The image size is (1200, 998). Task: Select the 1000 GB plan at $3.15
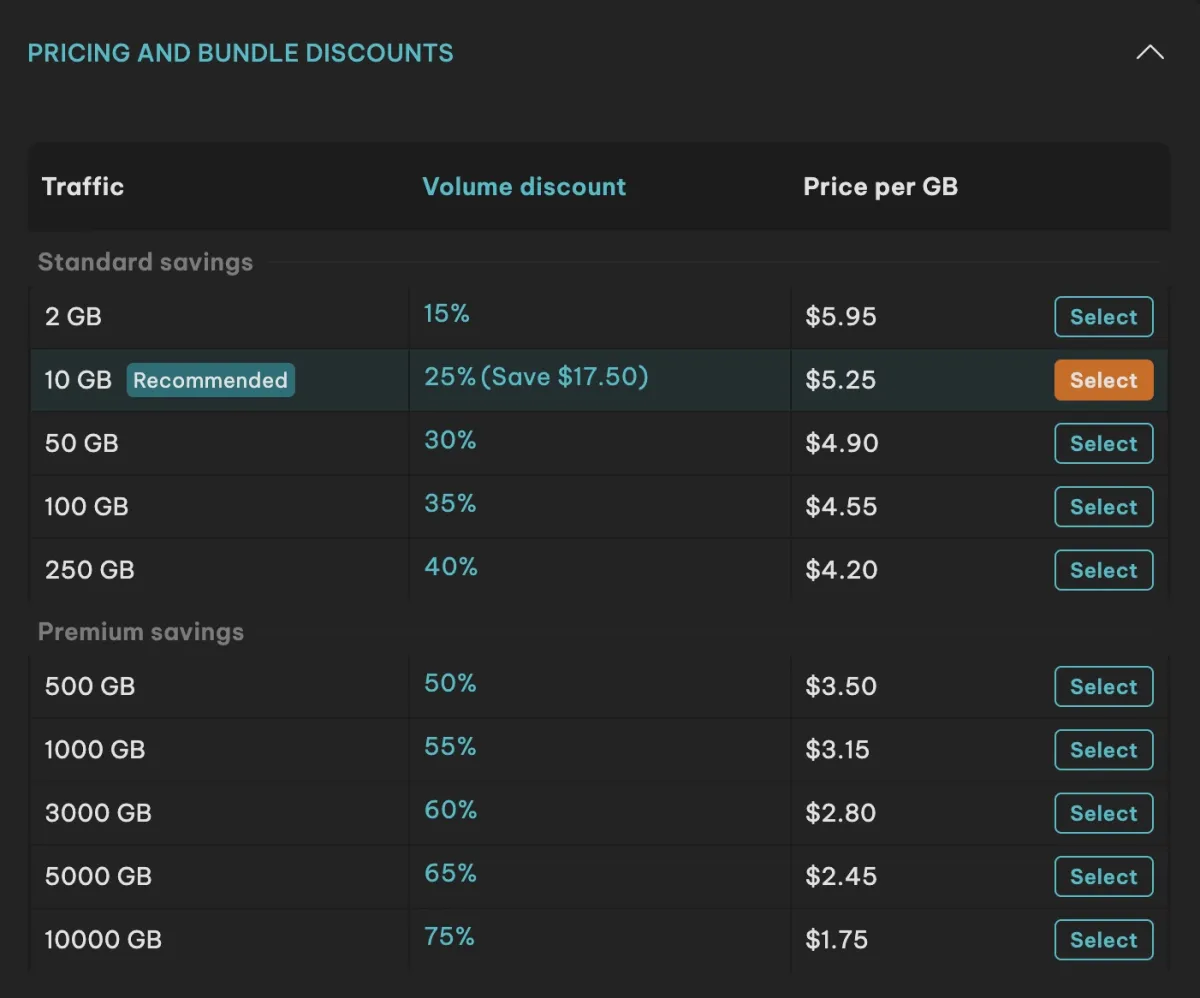pyautogui.click(x=1104, y=750)
